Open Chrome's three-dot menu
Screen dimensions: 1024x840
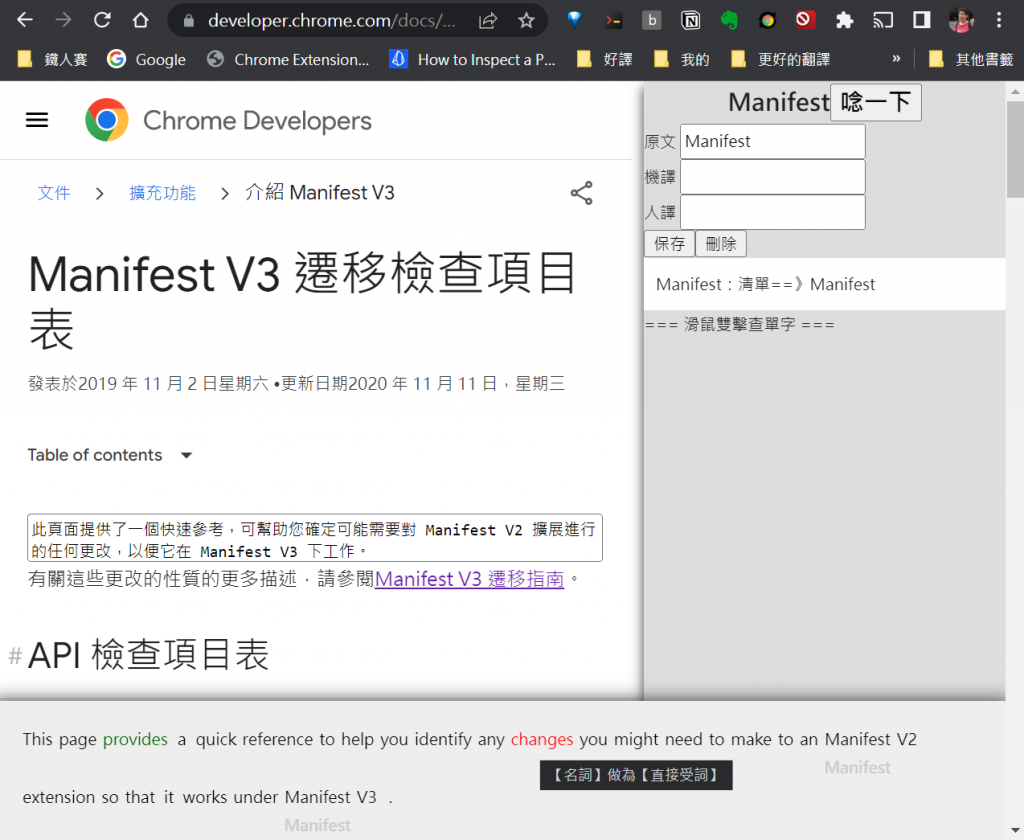(999, 20)
